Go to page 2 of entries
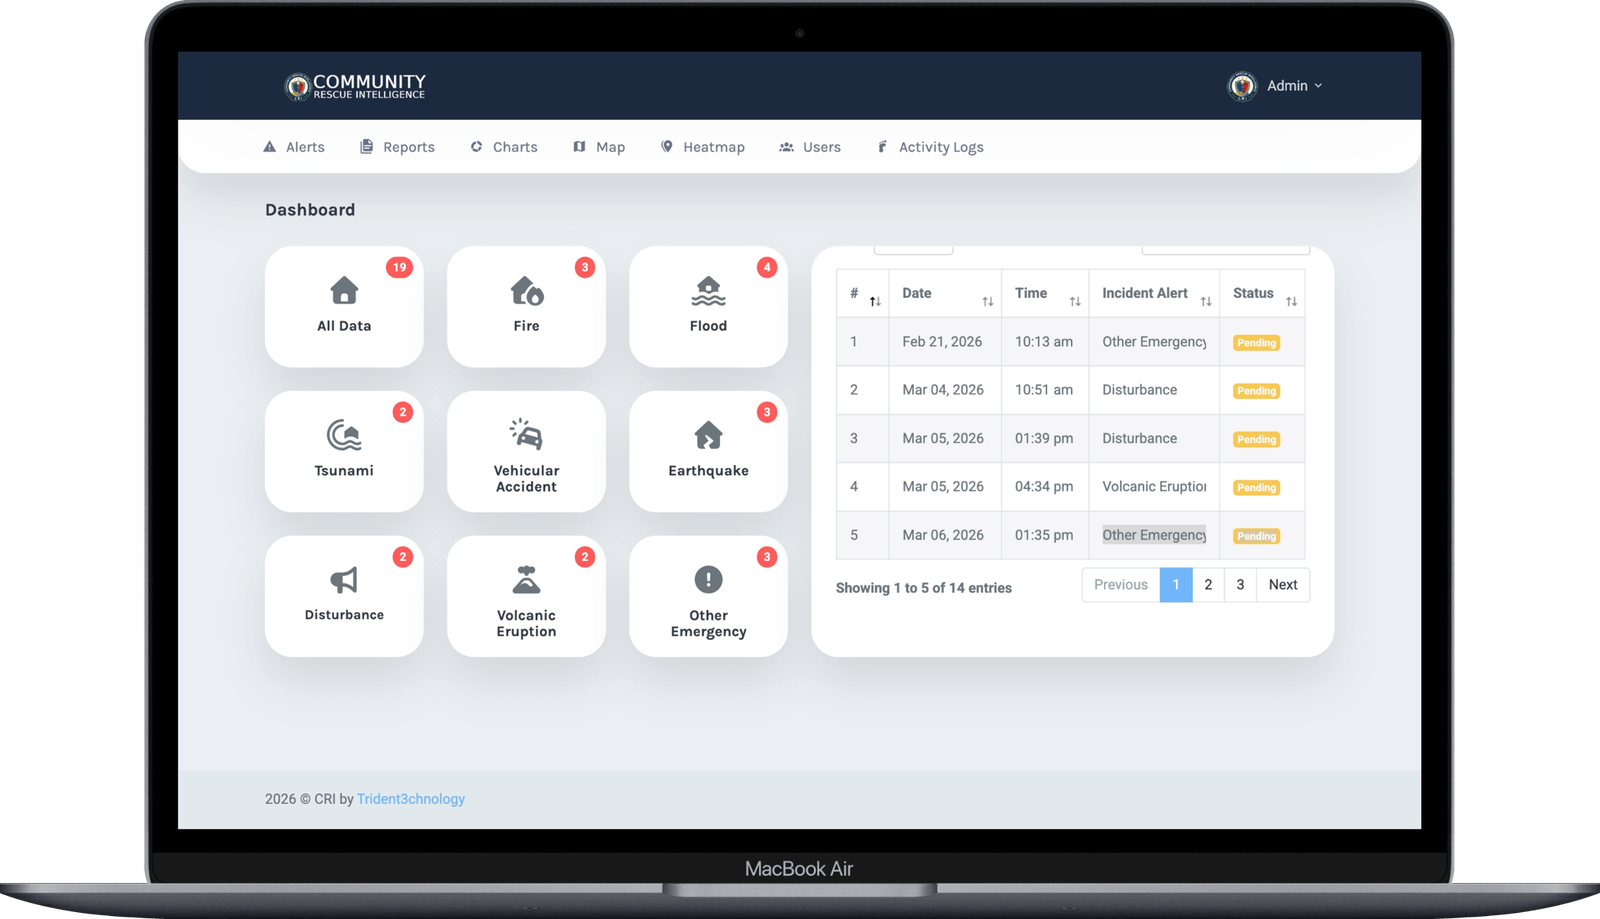This screenshot has height=919, width=1600. click(1208, 585)
